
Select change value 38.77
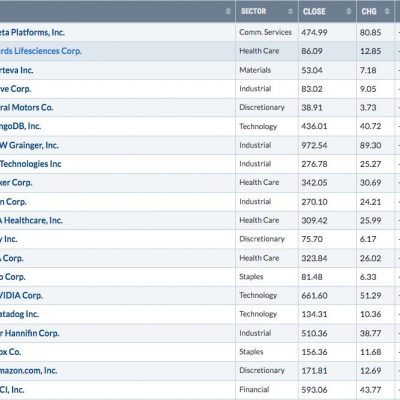(370, 333)
